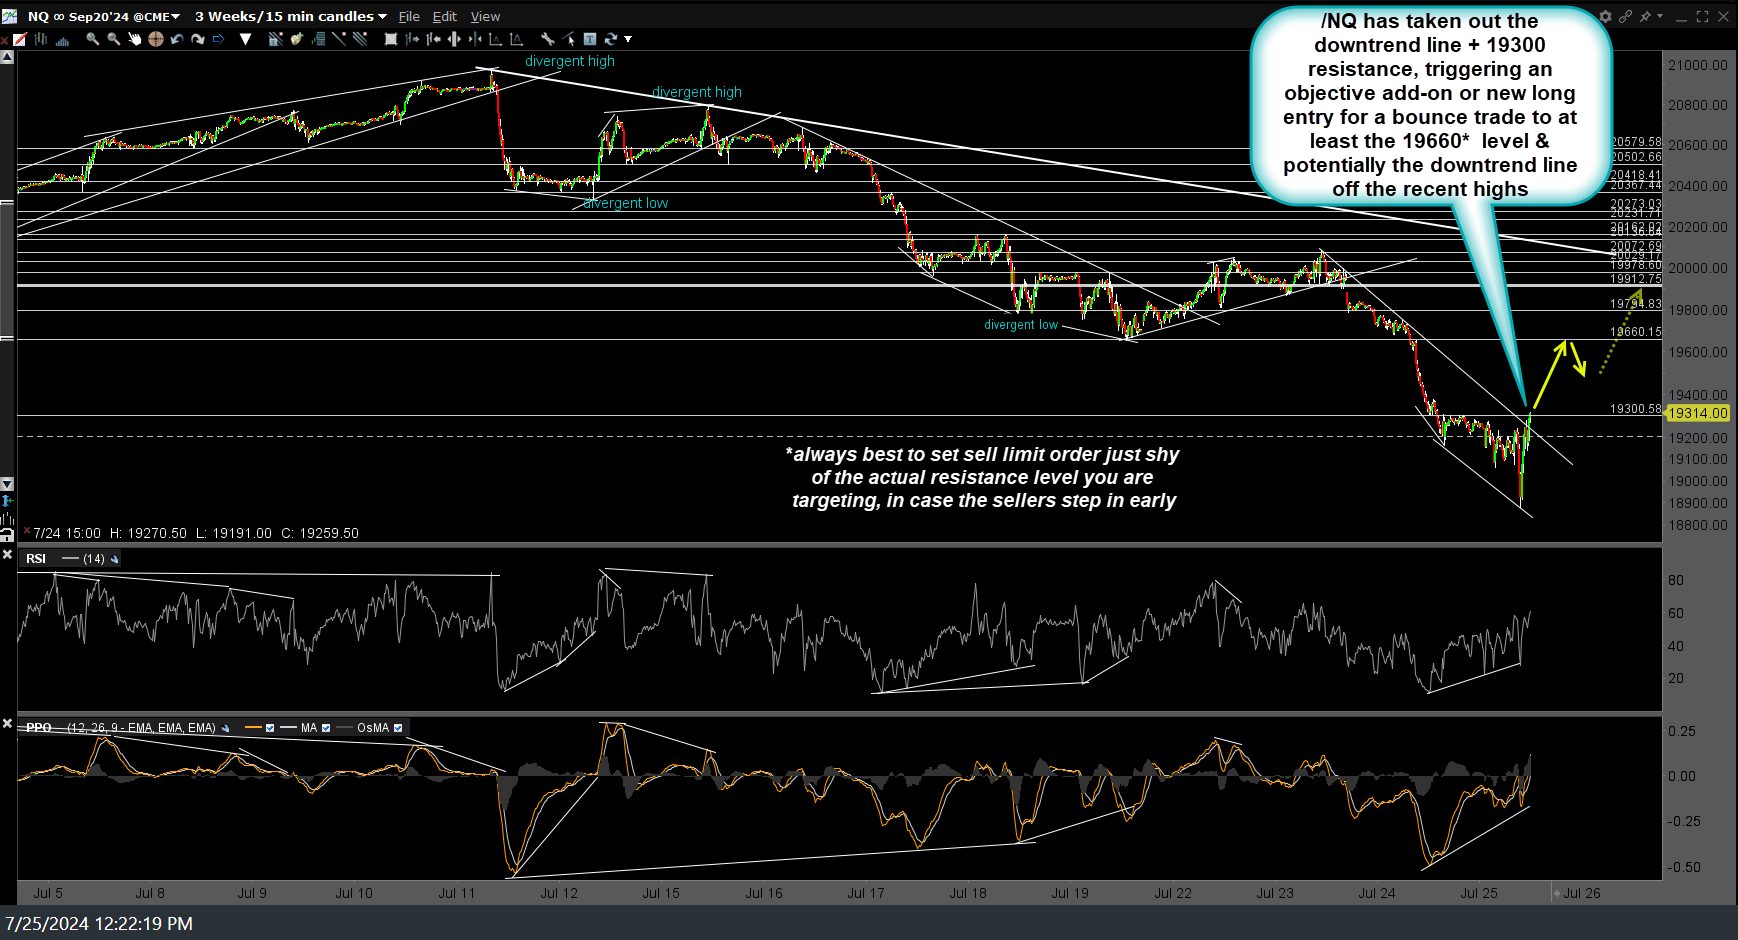Click the 19300.58 support level label
1738x940 pixels.
pos(1635,409)
